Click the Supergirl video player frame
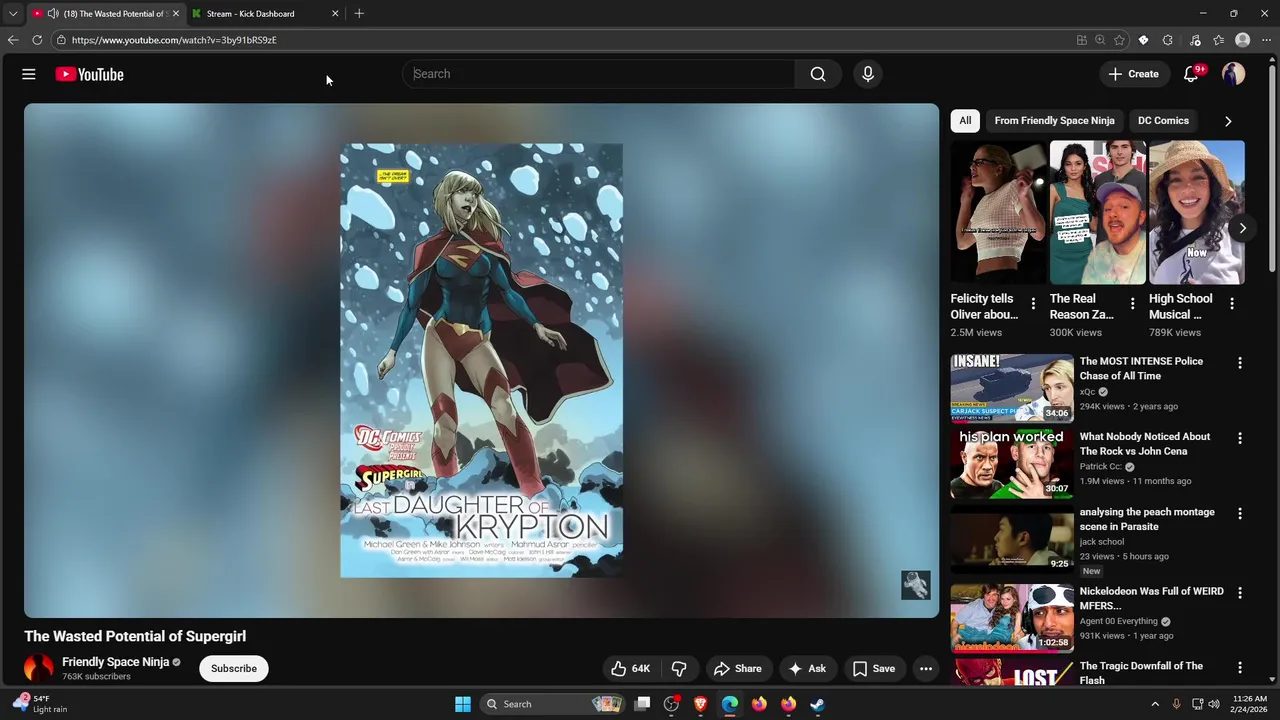1280x720 pixels. point(481,360)
